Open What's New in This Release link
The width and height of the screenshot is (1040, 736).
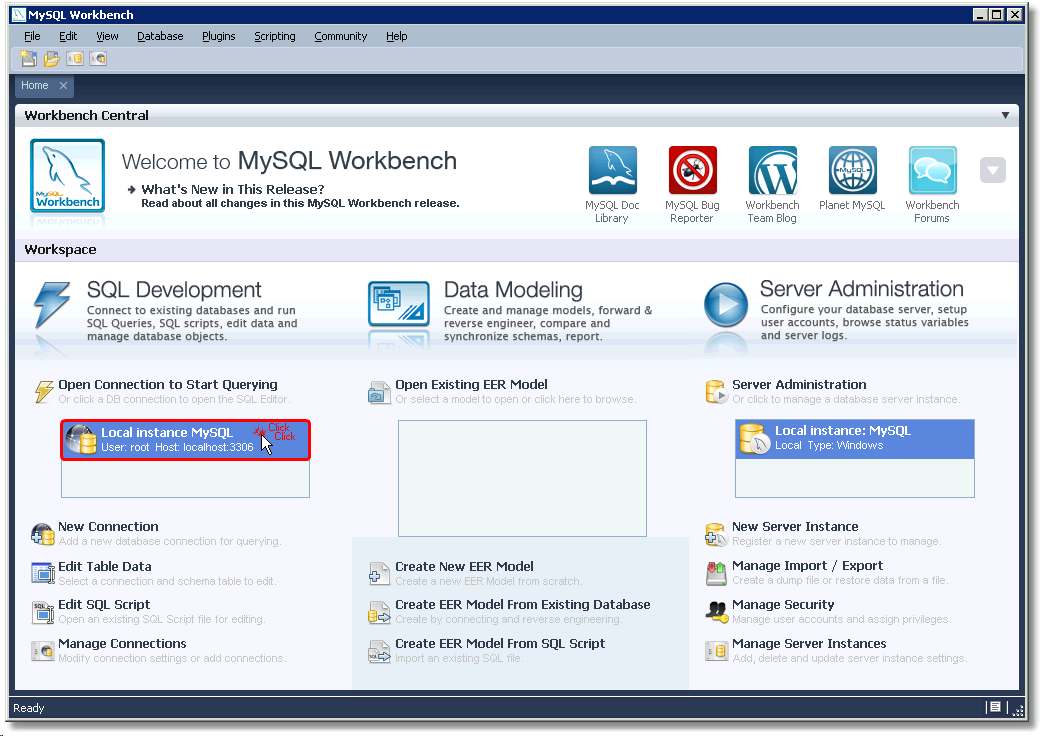(x=233, y=189)
